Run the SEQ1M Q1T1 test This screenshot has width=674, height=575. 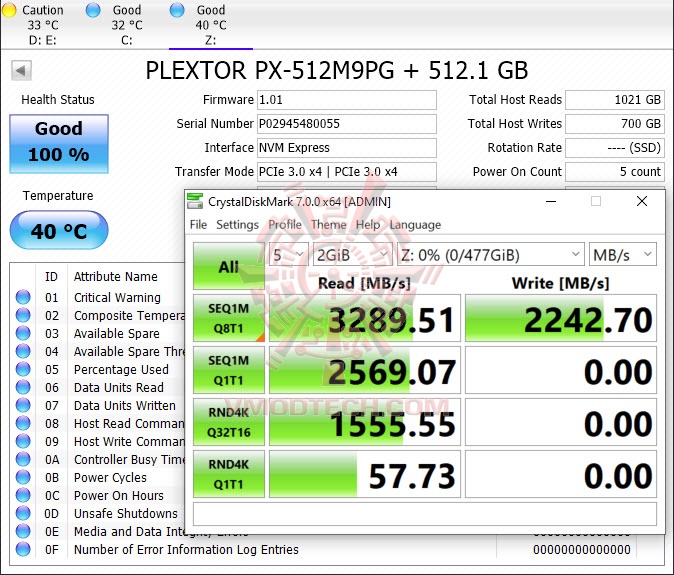[x=229, y=370]
